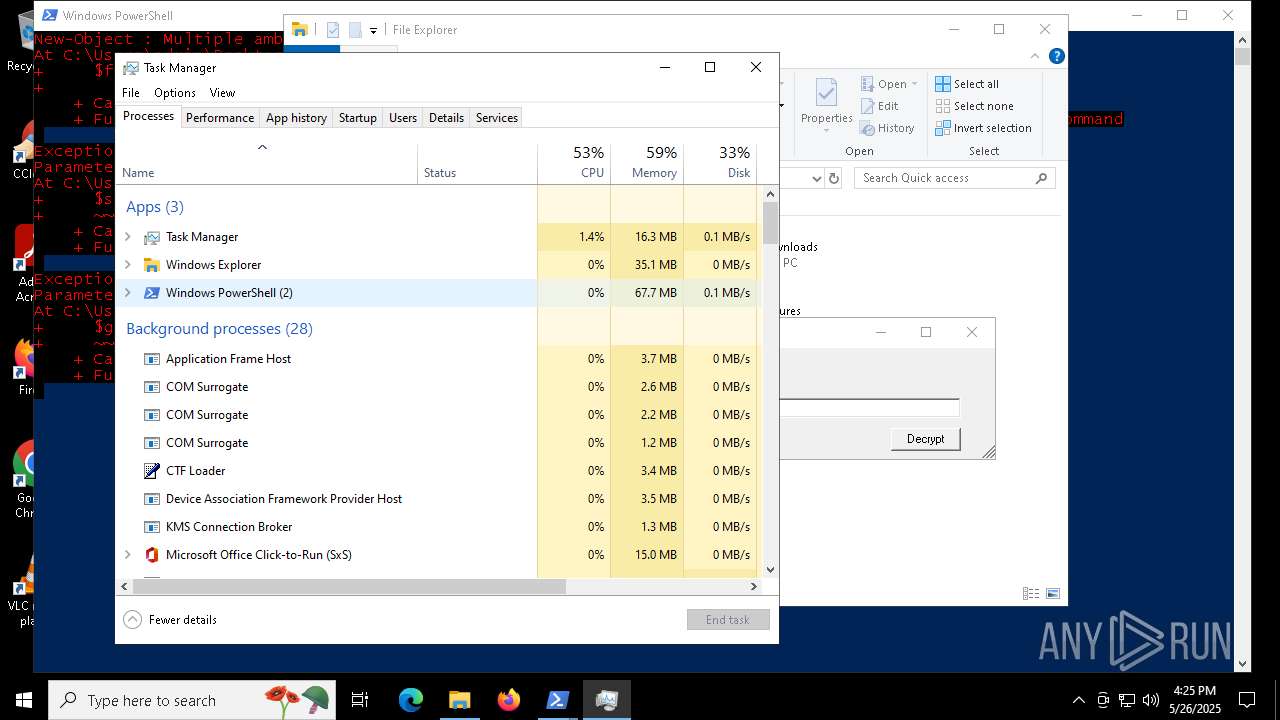The width and height of the screenshot is (1280, 720).
Task: Click Invert selection icon in File Explorer
Action: [943, 128]
